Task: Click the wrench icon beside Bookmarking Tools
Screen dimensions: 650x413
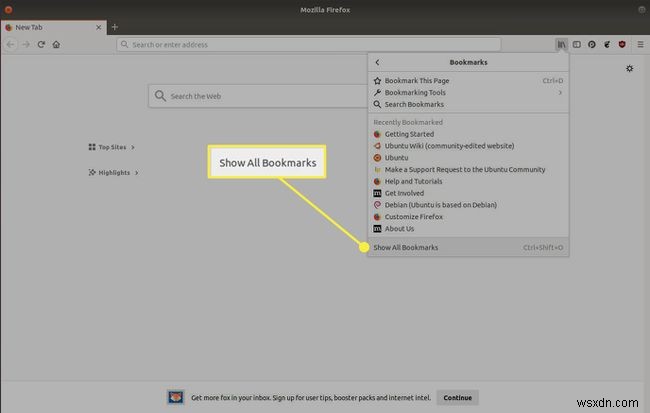Action: [x=377, y=92]
